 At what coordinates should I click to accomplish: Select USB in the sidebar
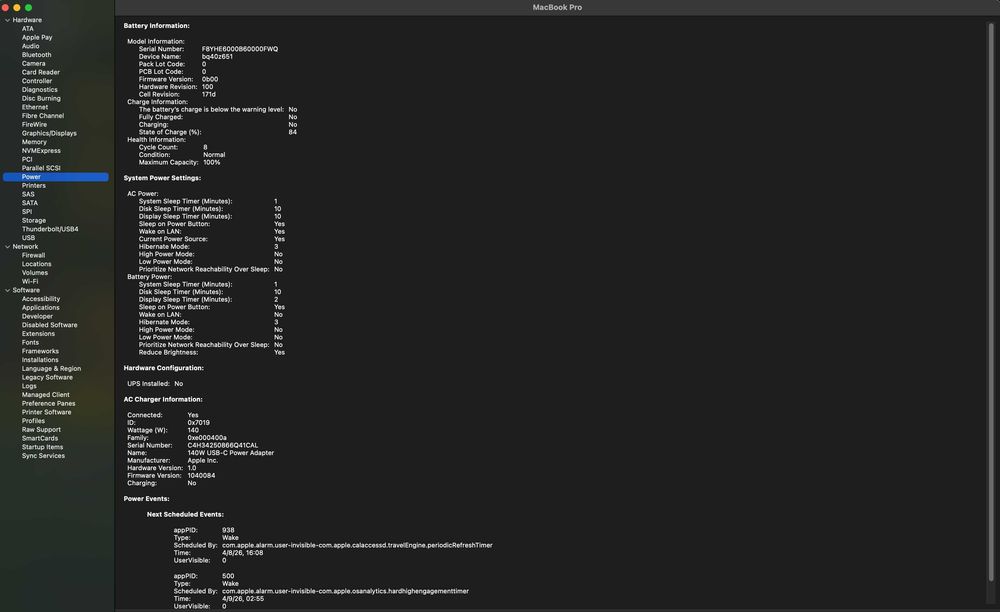click(28, 238)
